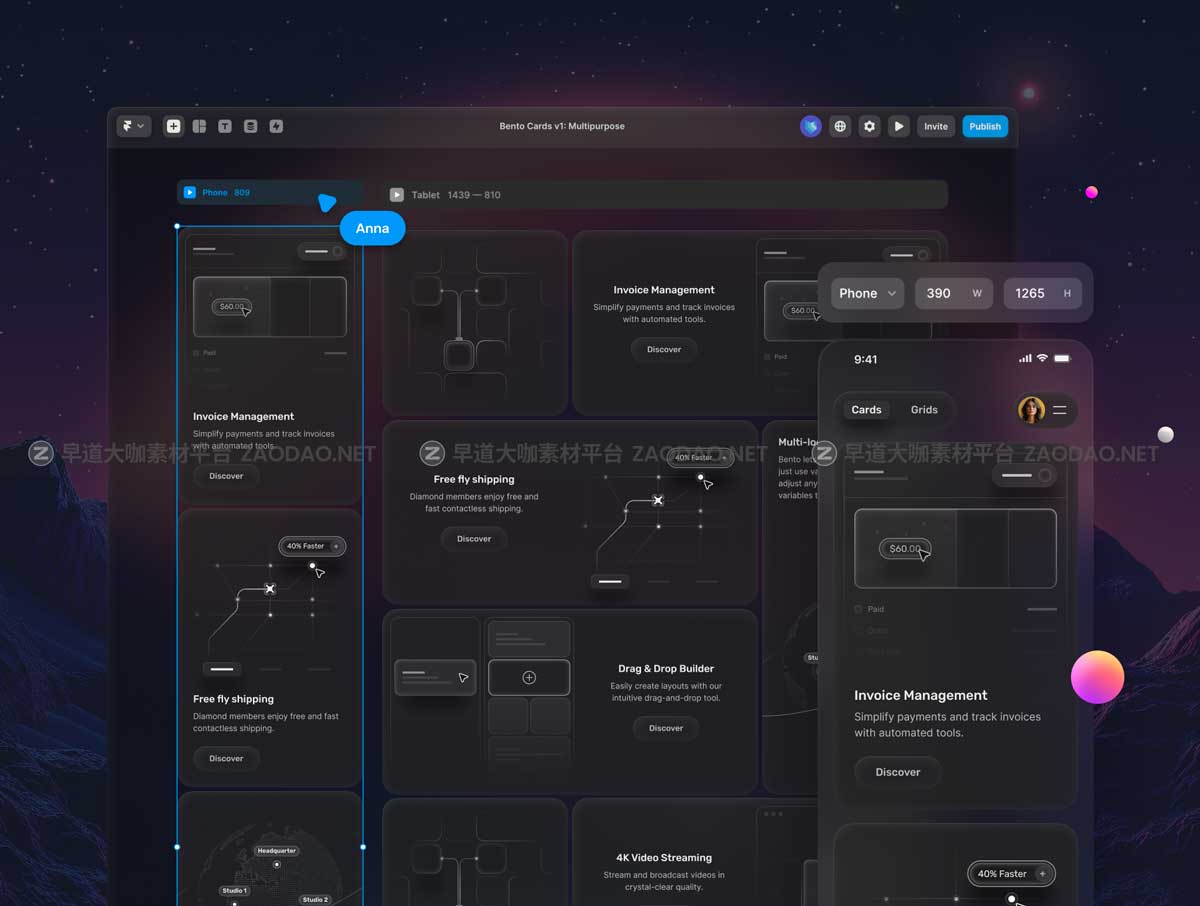Image resolution: width=1200 pixels, height=906 pixels.
Task: Click the $60.00 pill in phone preview
Action: (905, 549)
